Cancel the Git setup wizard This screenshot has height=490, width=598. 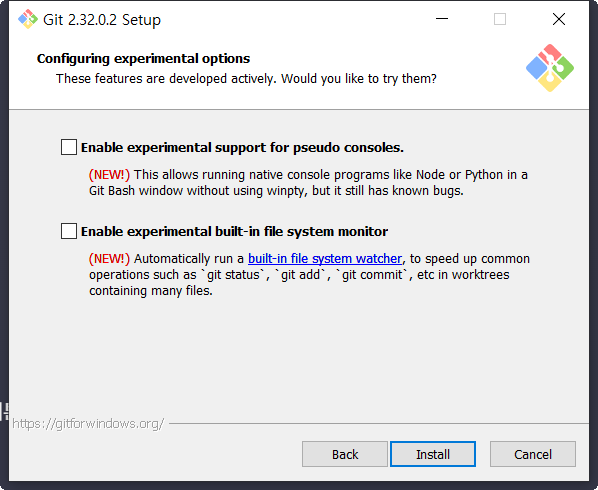click(x=533, y=454)
